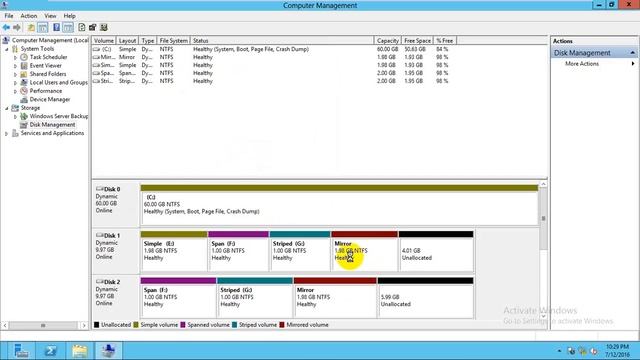
Task: Select the Disk Management icon in tree
Action: pyautogui.click(x=24, y=125)
